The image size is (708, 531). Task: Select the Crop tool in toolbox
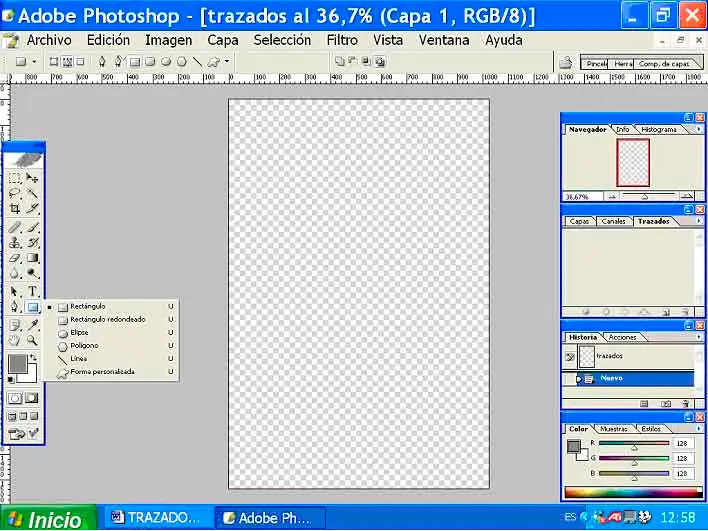15,209
